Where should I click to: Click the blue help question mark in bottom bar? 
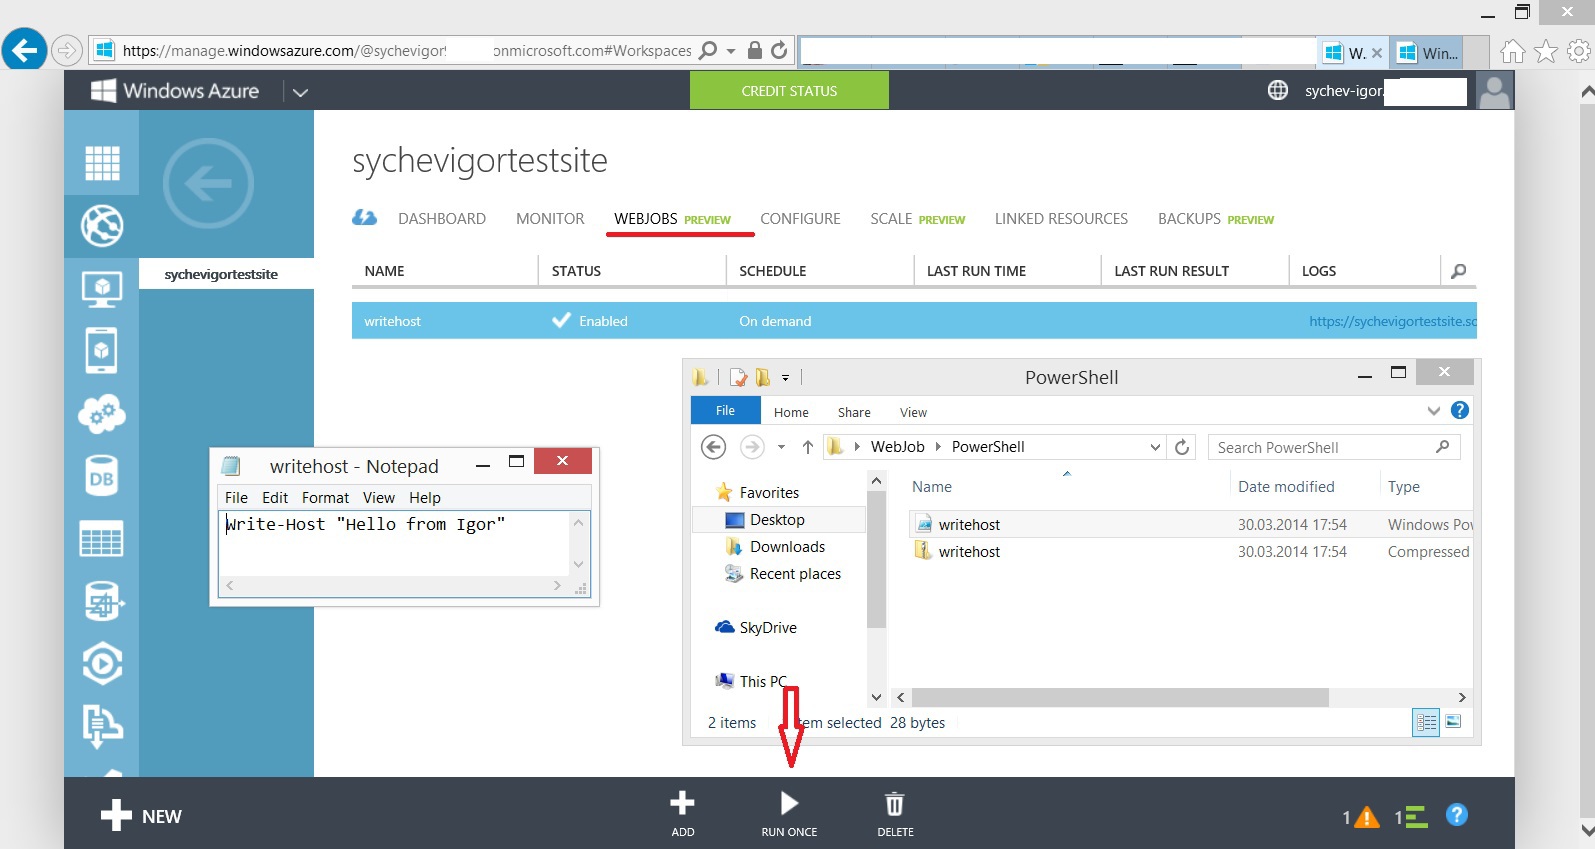pos(1457,815)
